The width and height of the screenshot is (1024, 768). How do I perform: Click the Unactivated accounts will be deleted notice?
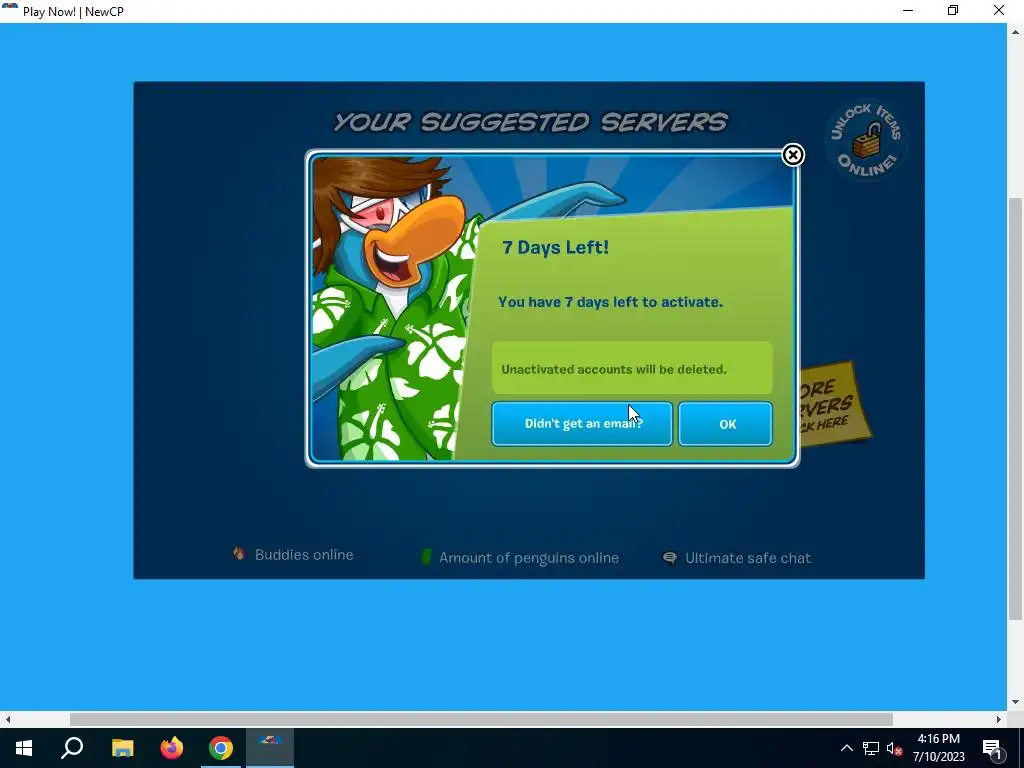pos(632,368)
